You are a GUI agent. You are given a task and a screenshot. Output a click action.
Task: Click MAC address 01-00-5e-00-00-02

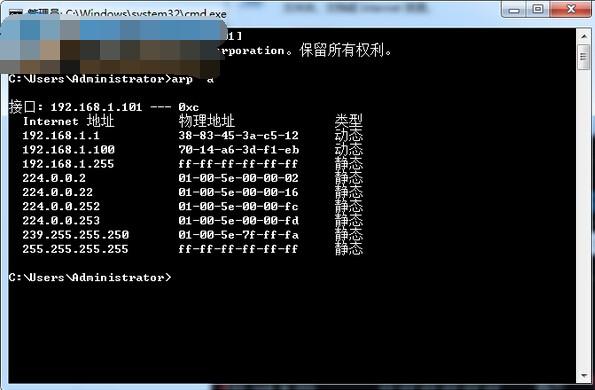tap(238, 178)
